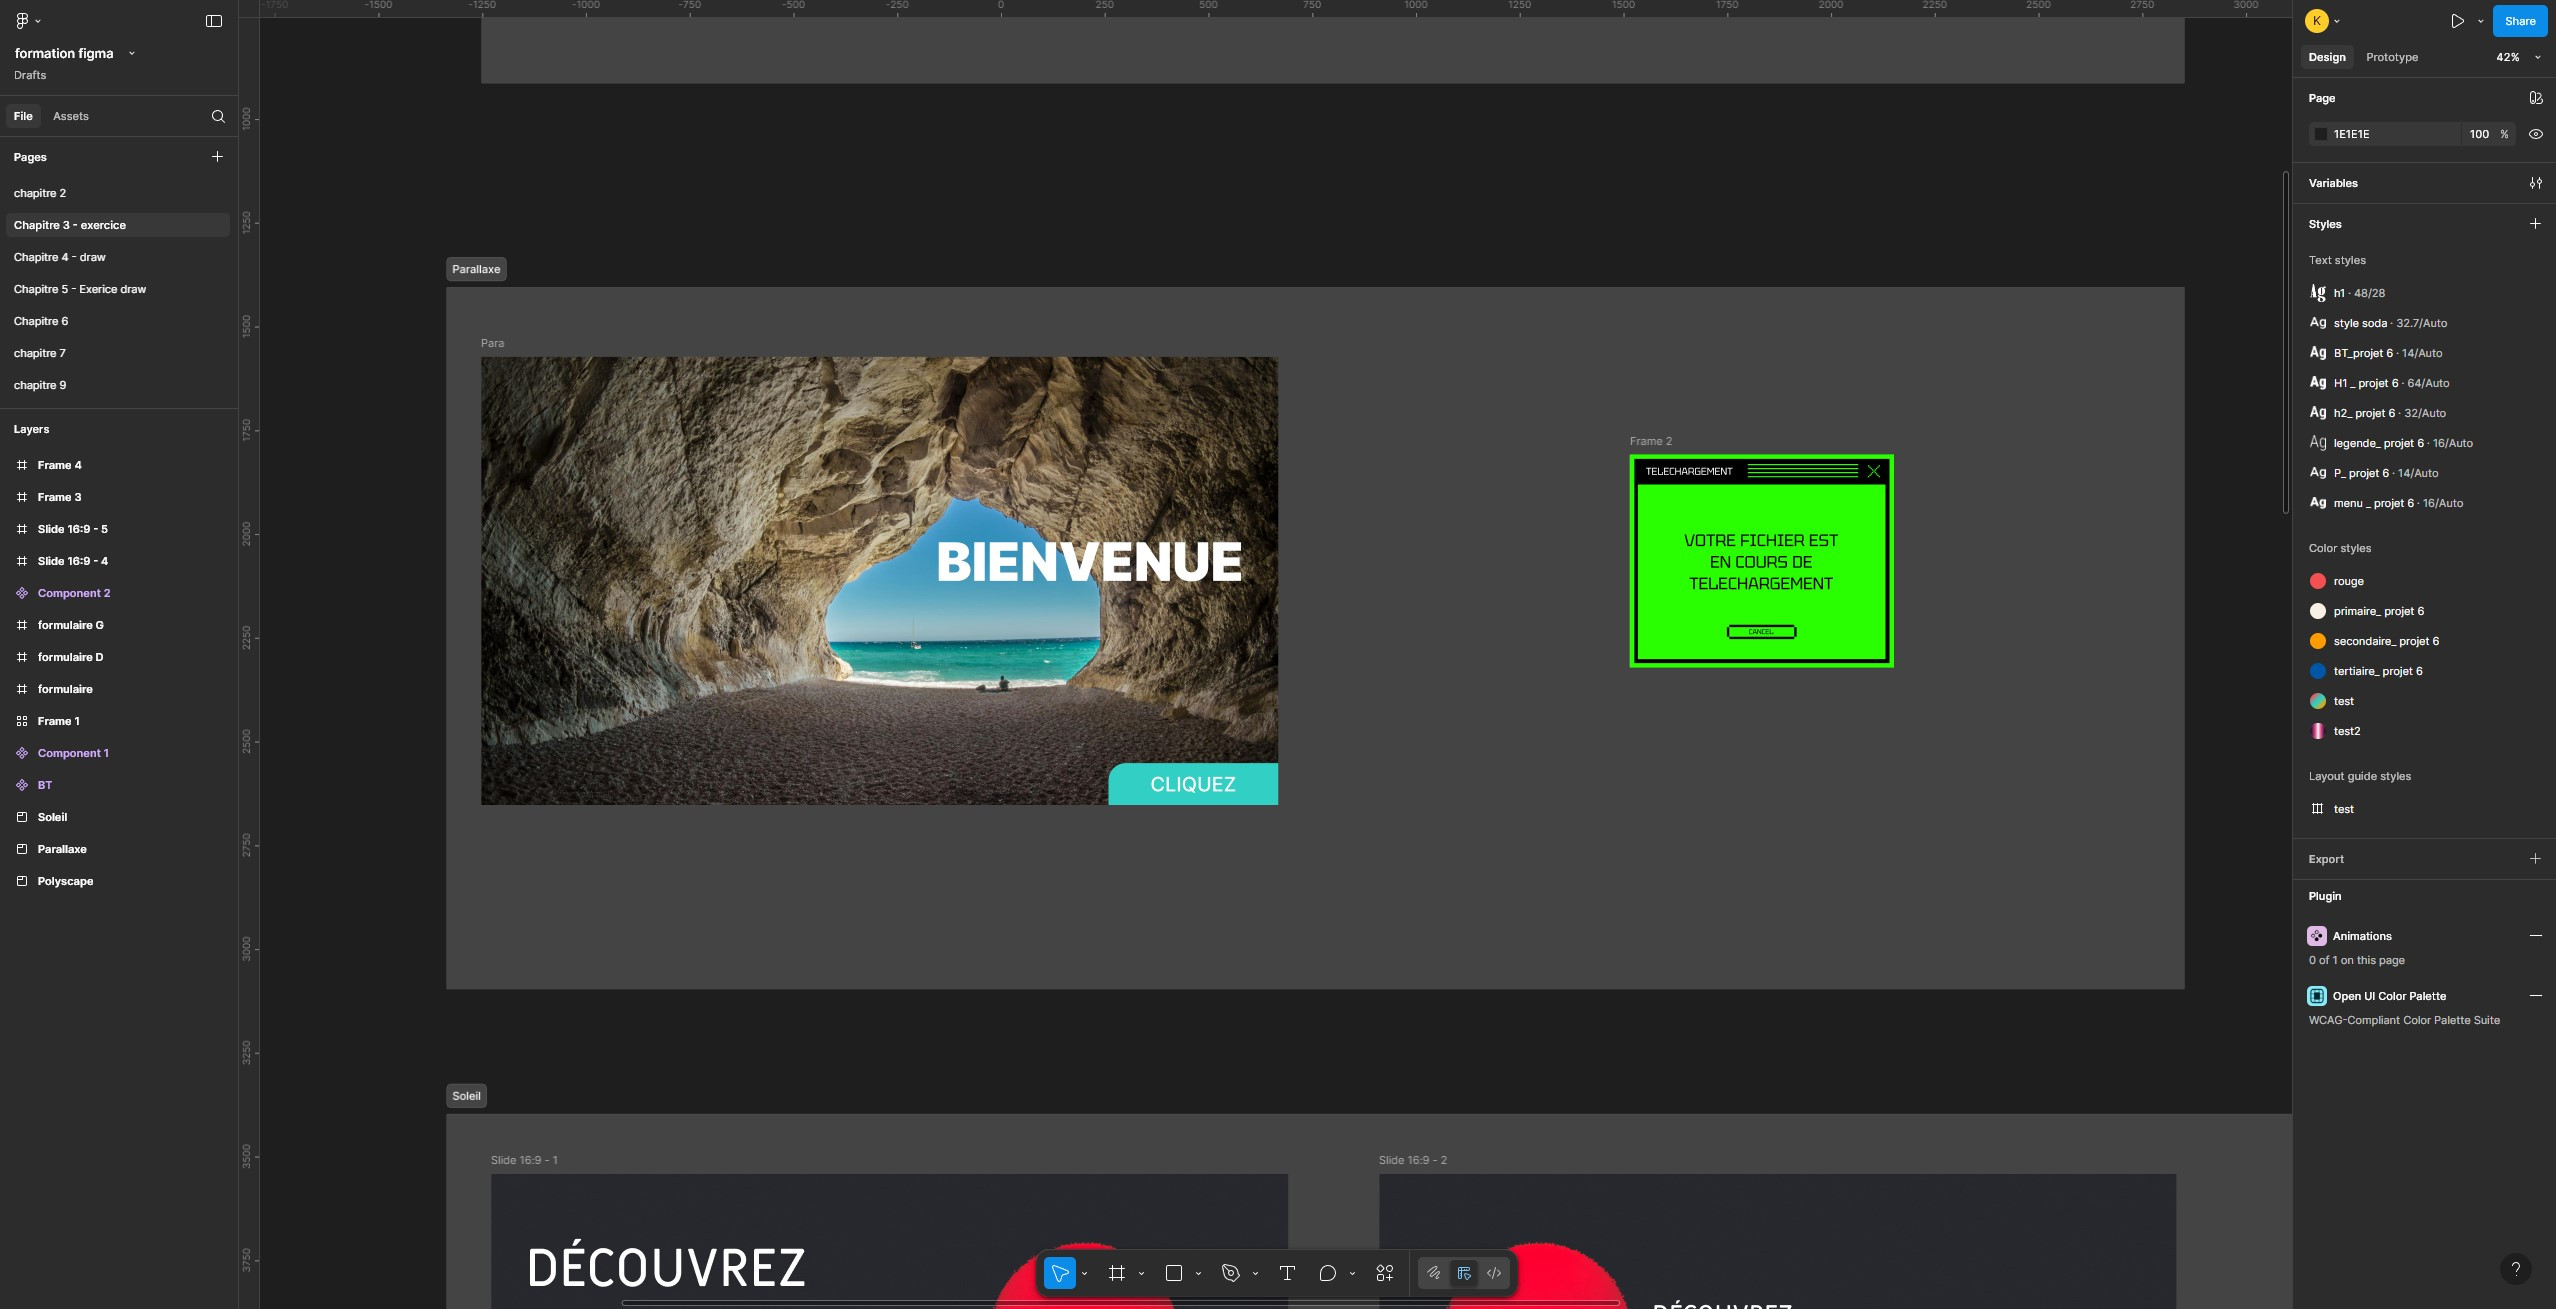Select the formulaire G layer
2556x1309 pixels.
pos(70,625)
